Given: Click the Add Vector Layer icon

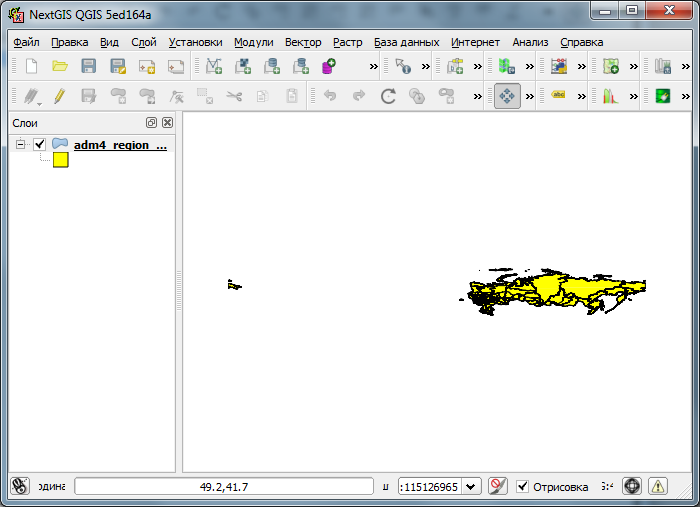Looking at the screenshot, I should click(213, 66).
